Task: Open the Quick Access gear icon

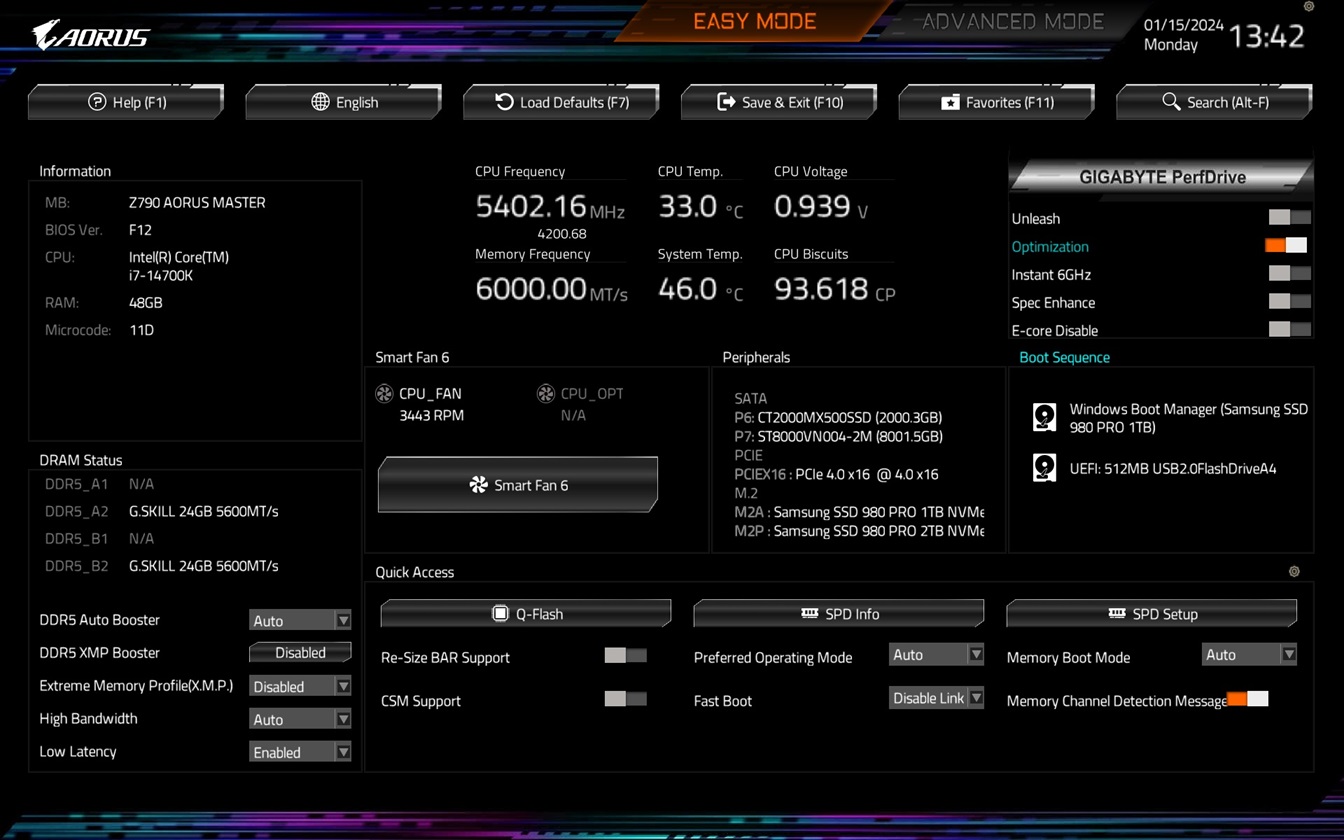Action: 1294,572
